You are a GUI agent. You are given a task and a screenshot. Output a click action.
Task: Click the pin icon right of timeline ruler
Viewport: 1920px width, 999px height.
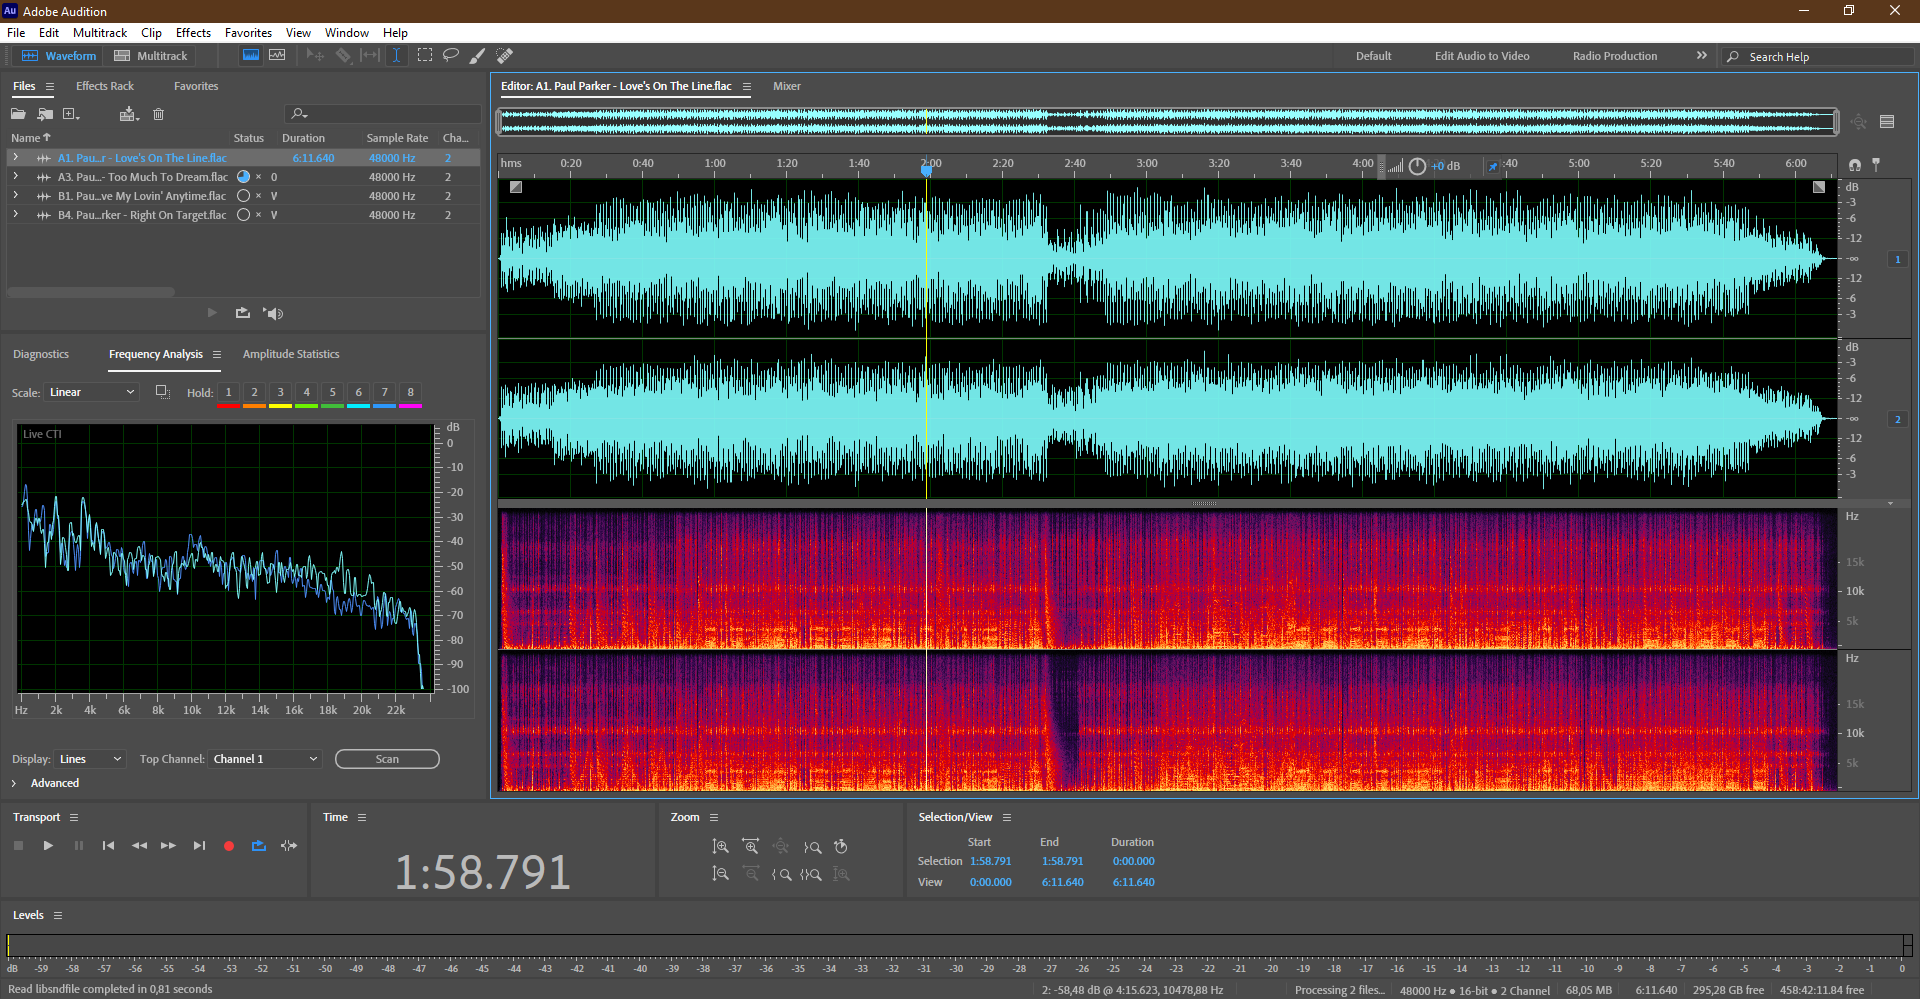pyautogui.click(x=1876, y=165)
